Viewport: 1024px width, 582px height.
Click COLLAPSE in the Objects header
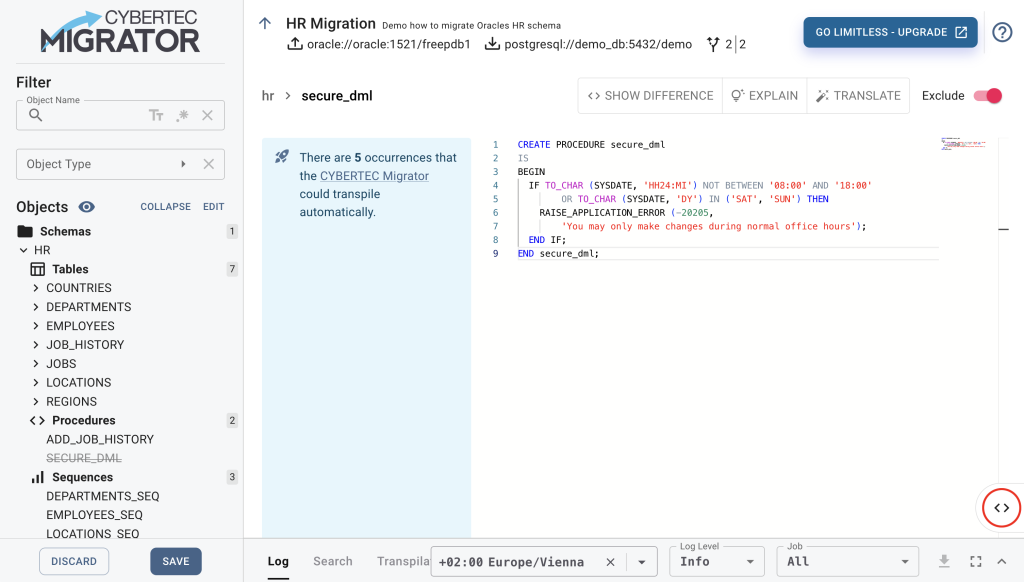(166, 206)
